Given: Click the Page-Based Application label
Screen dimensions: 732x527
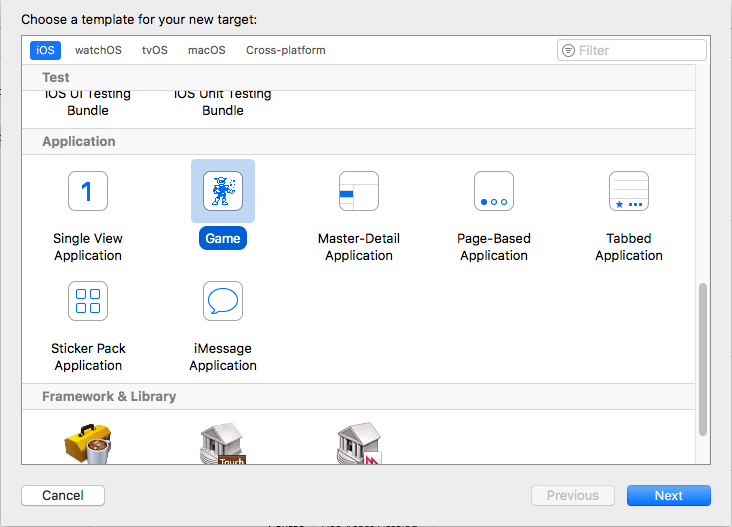Looking at the screenshot, I should click(493, 247).
